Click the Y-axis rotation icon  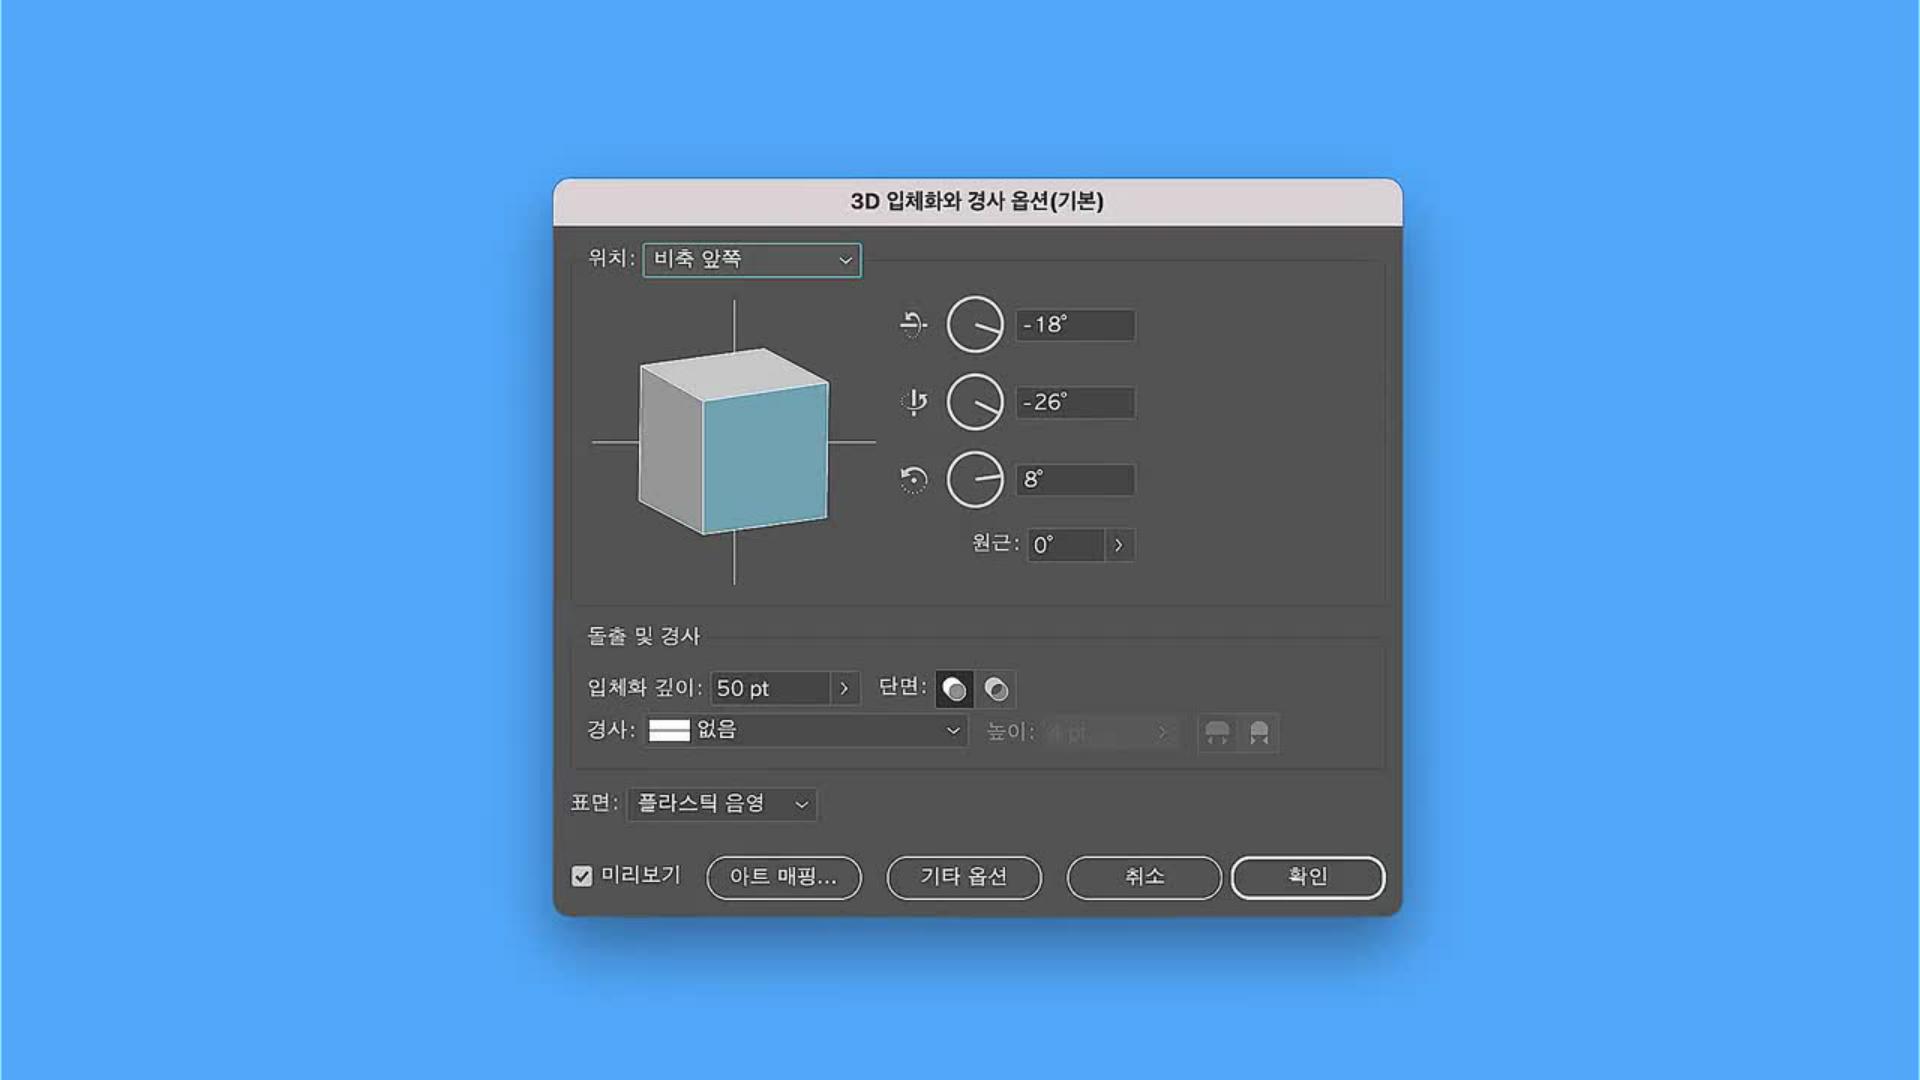point(914,402)
